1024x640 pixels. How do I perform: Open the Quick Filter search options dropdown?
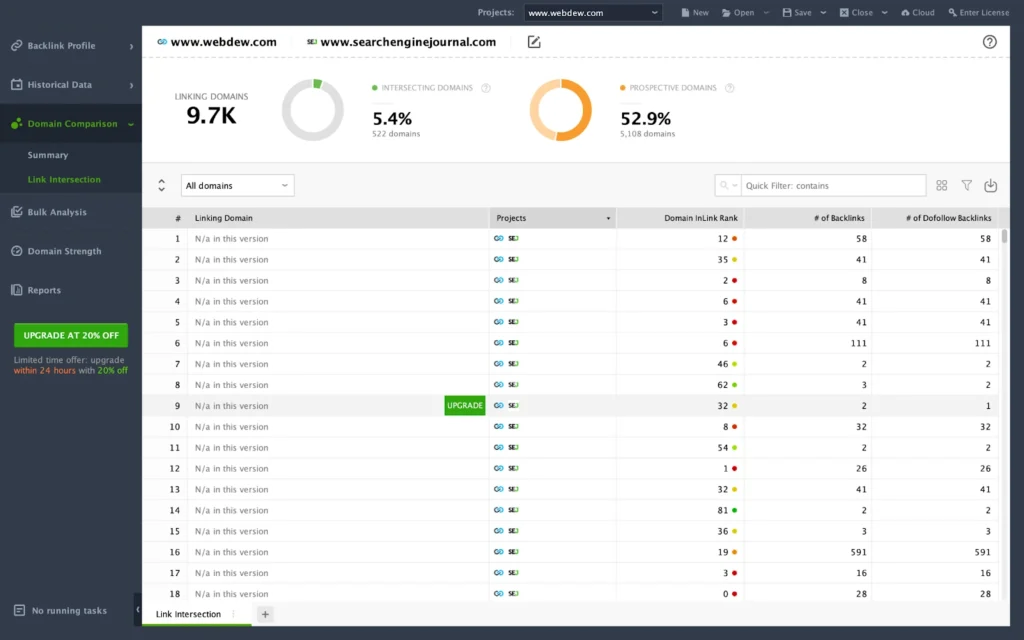[728, 186]
